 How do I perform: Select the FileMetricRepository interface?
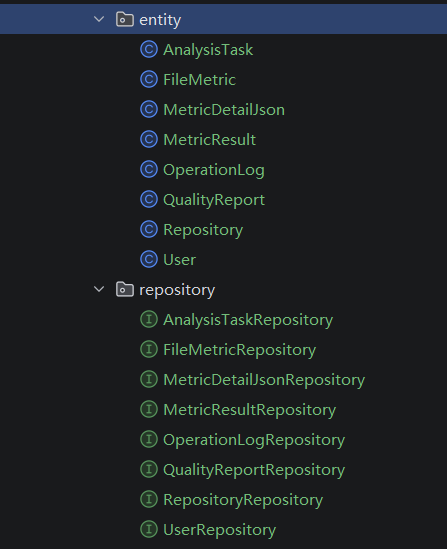239,350
